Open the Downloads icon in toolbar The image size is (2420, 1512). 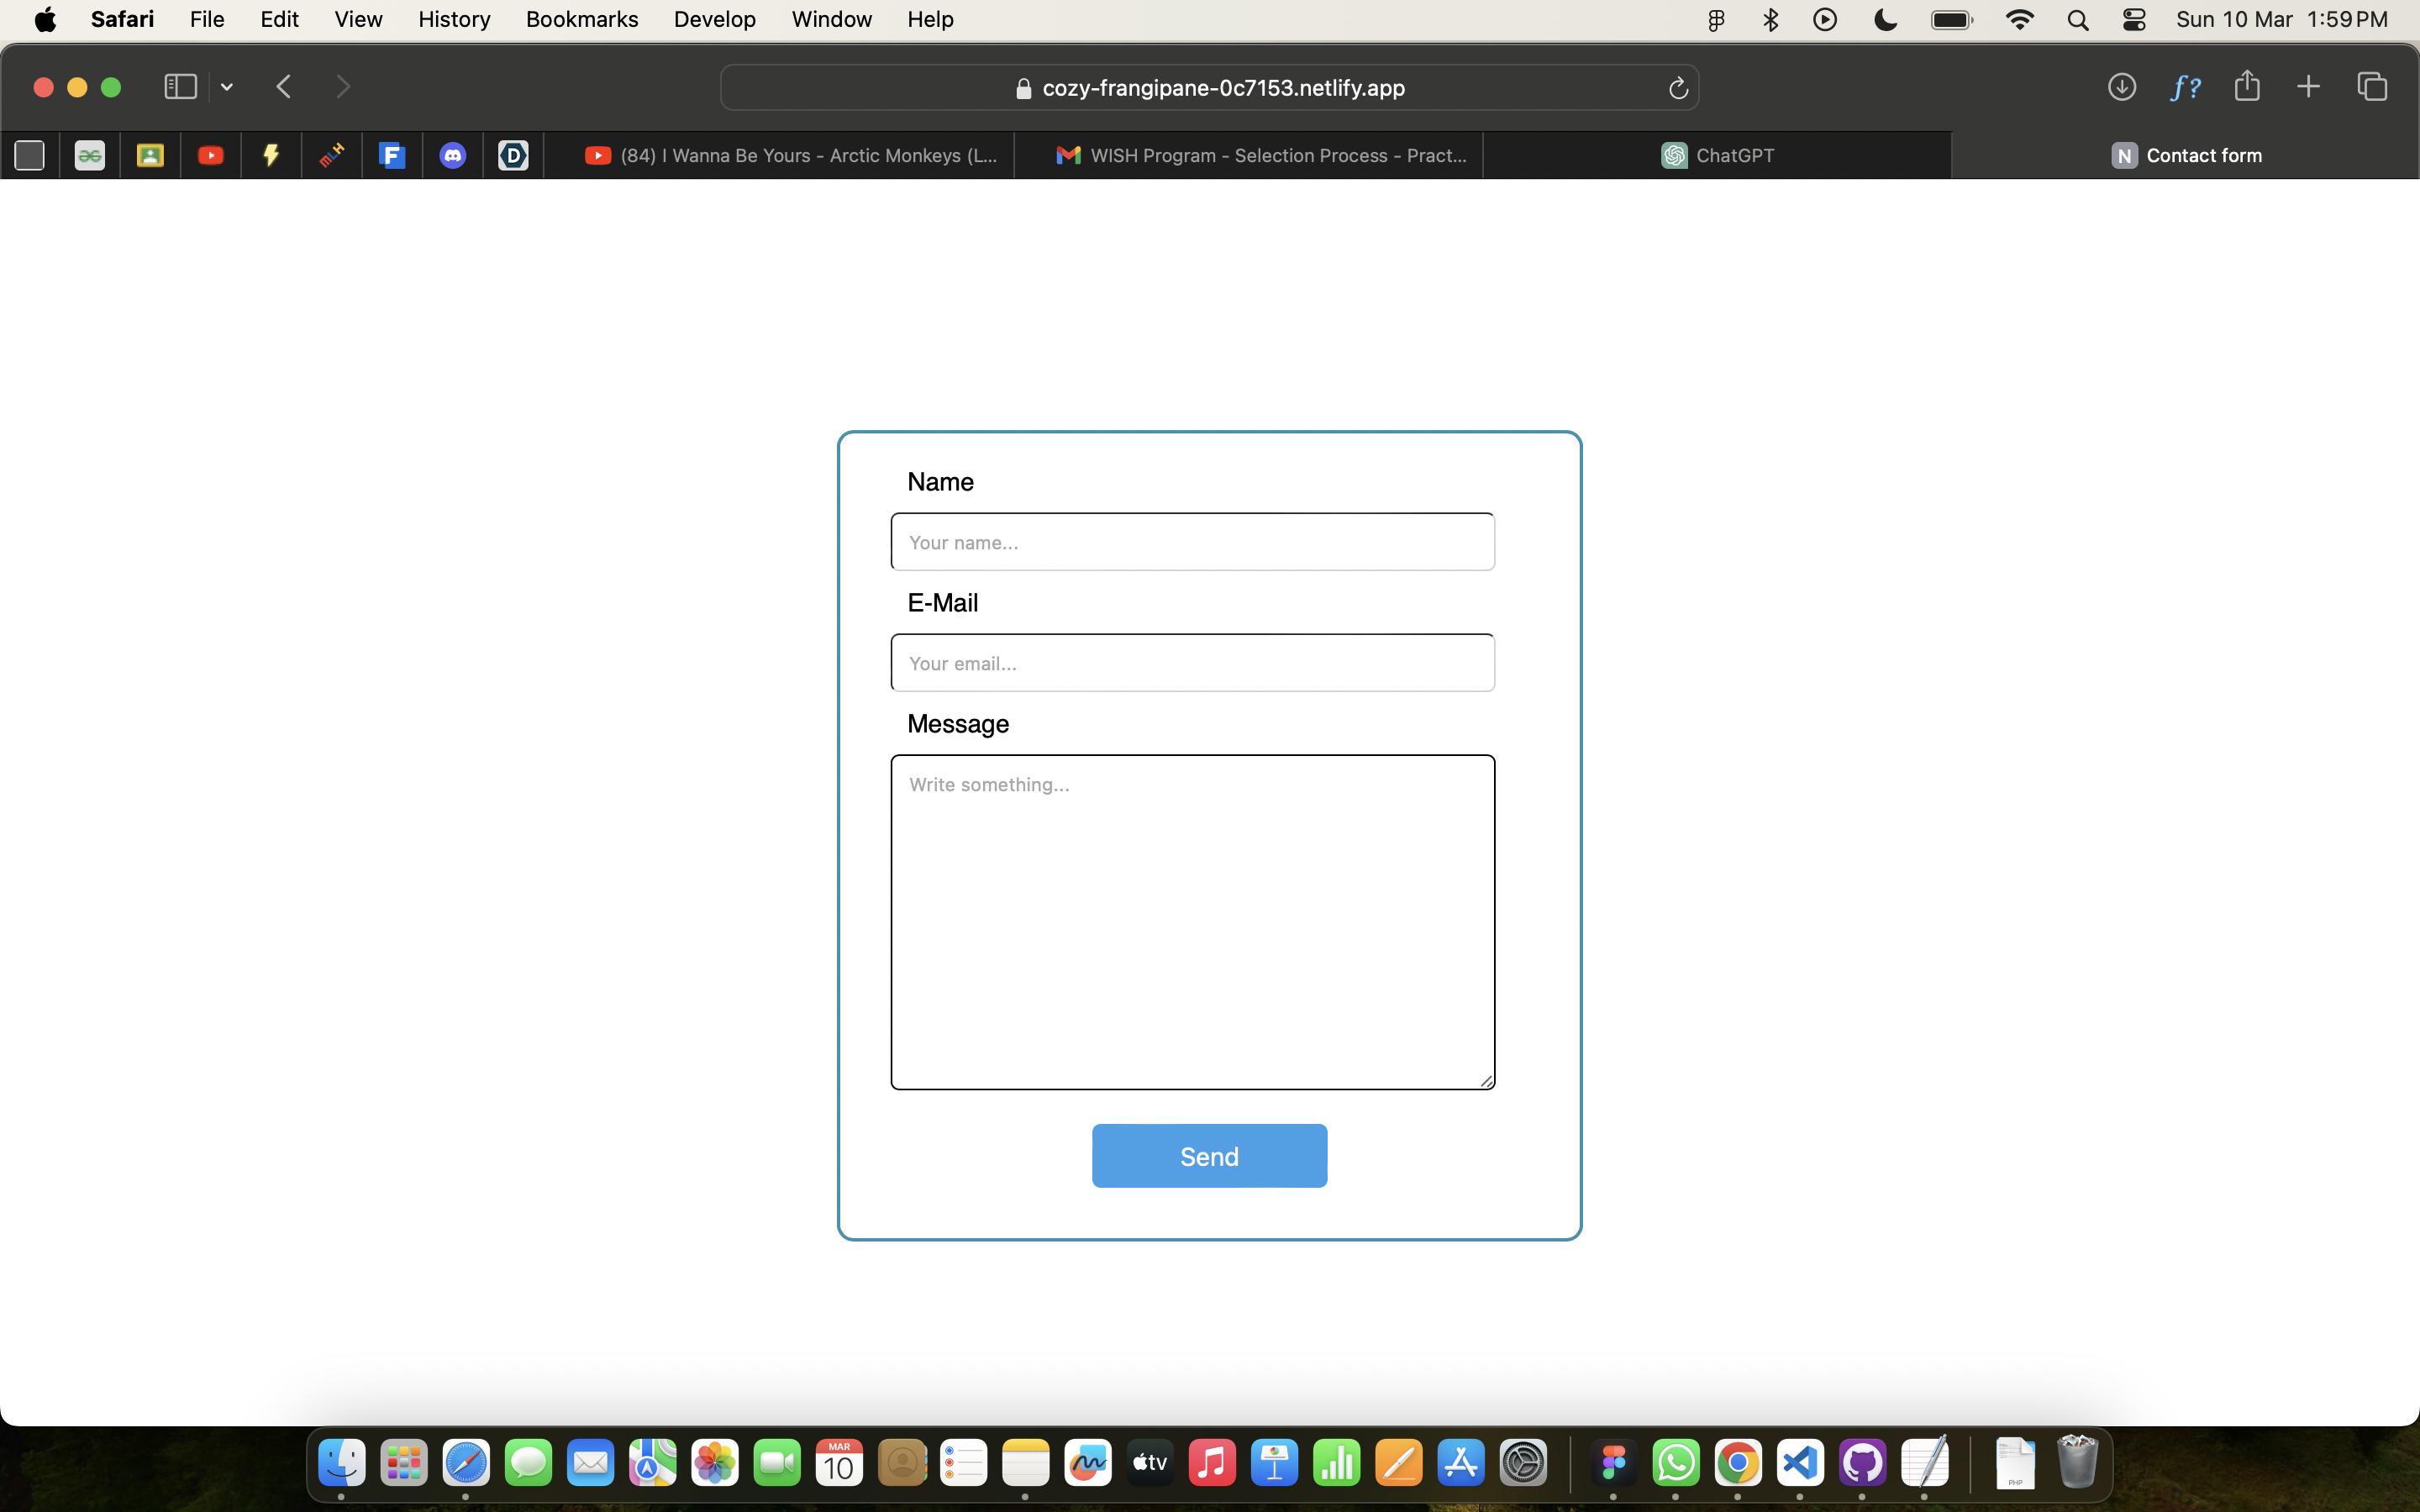[2121, 87]
